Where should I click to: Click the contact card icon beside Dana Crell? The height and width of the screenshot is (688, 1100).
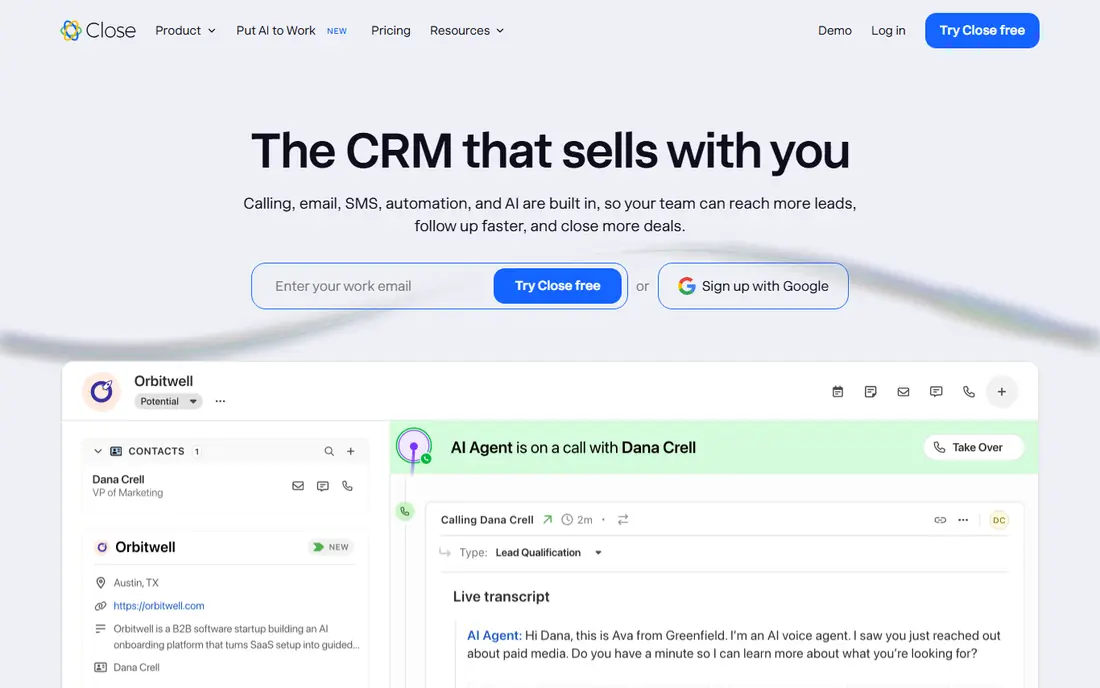click(100, 667)
